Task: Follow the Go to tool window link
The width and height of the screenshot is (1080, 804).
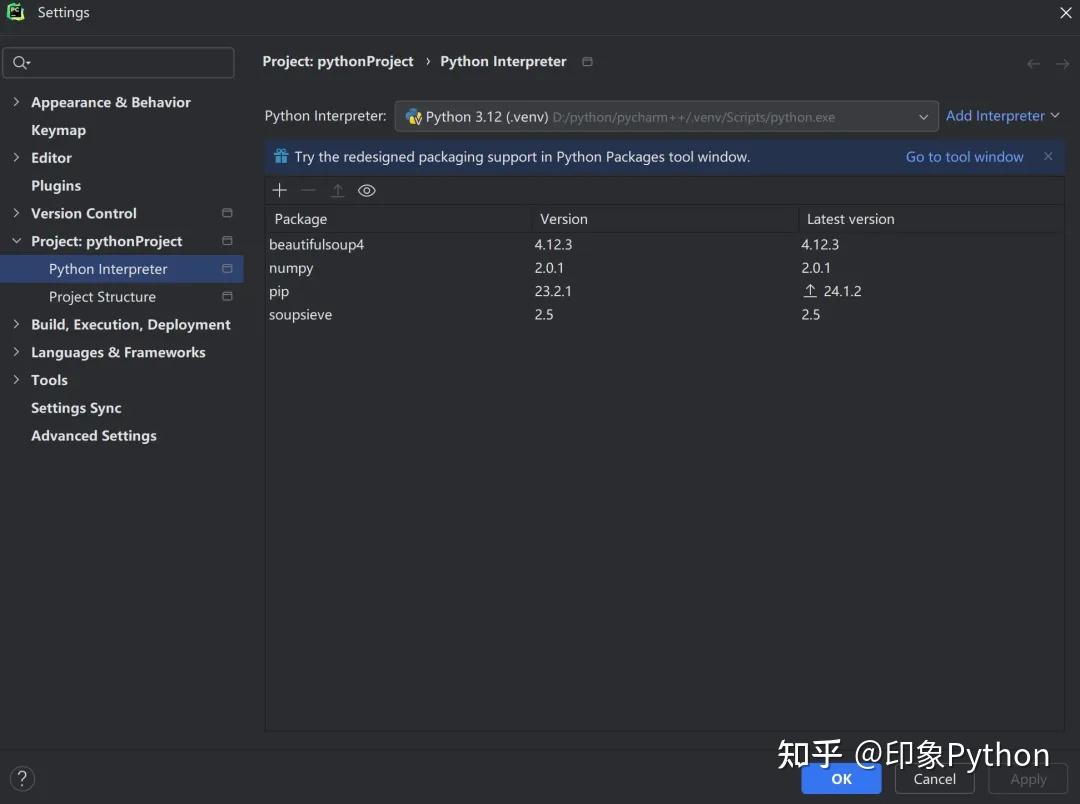Action: pos(964,156)
